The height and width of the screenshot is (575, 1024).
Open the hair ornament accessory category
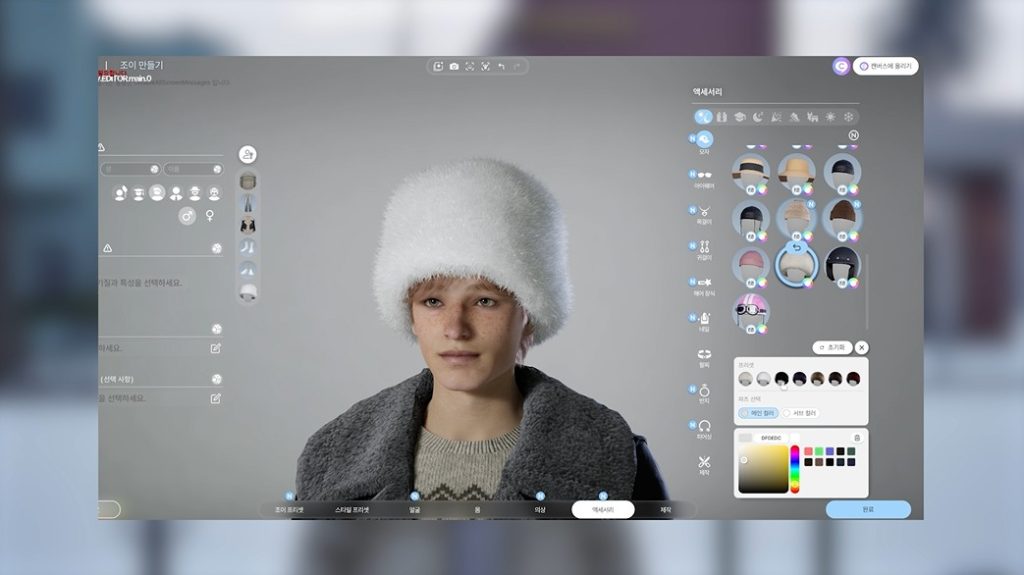(x=704, y=283)
